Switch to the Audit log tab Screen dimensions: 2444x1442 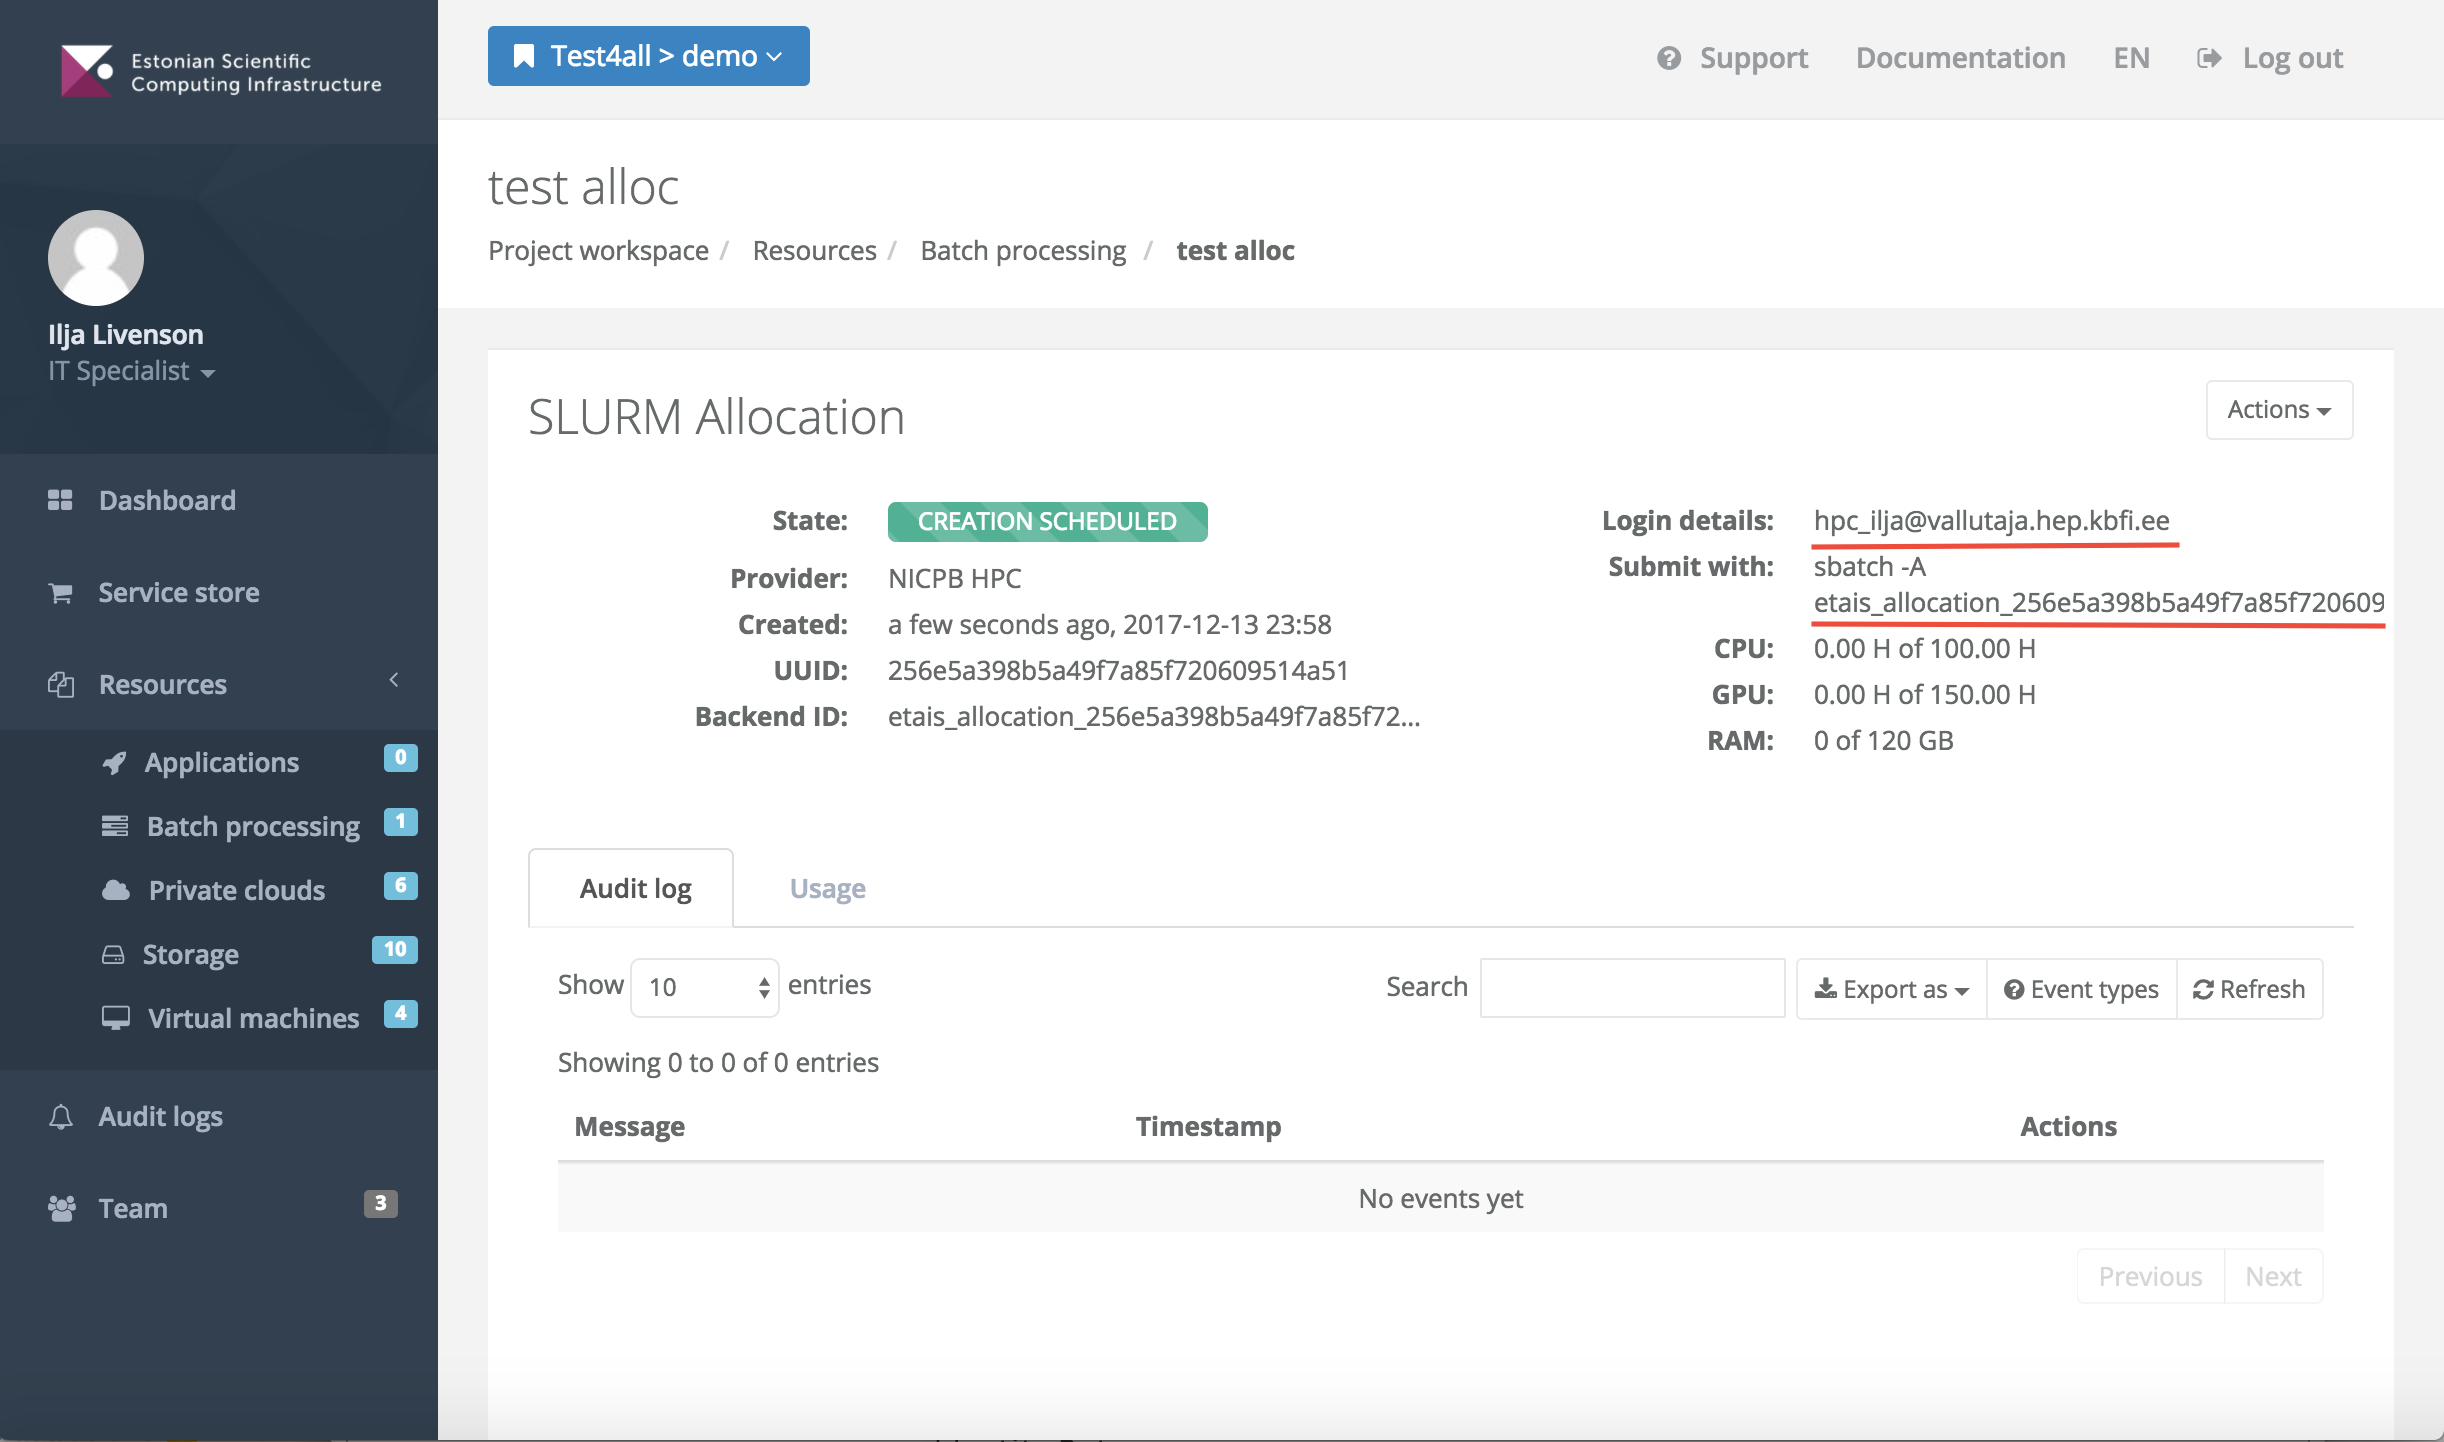[631, 888]
